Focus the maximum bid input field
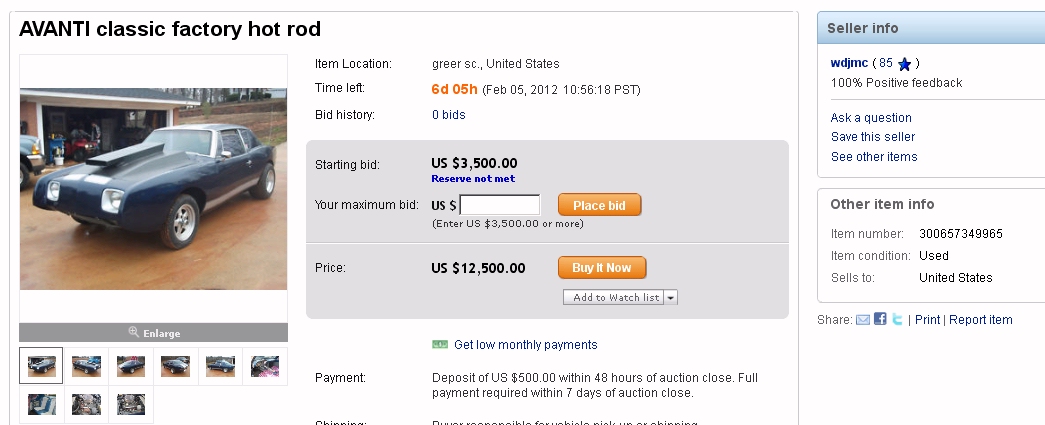The width and height of the screenshot is (1045, 425). [499, 205]
